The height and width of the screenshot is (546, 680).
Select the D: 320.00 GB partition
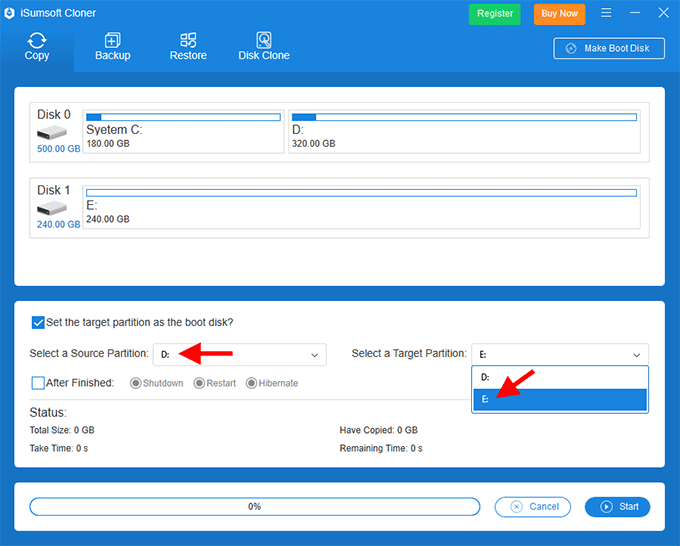[464, 131]
